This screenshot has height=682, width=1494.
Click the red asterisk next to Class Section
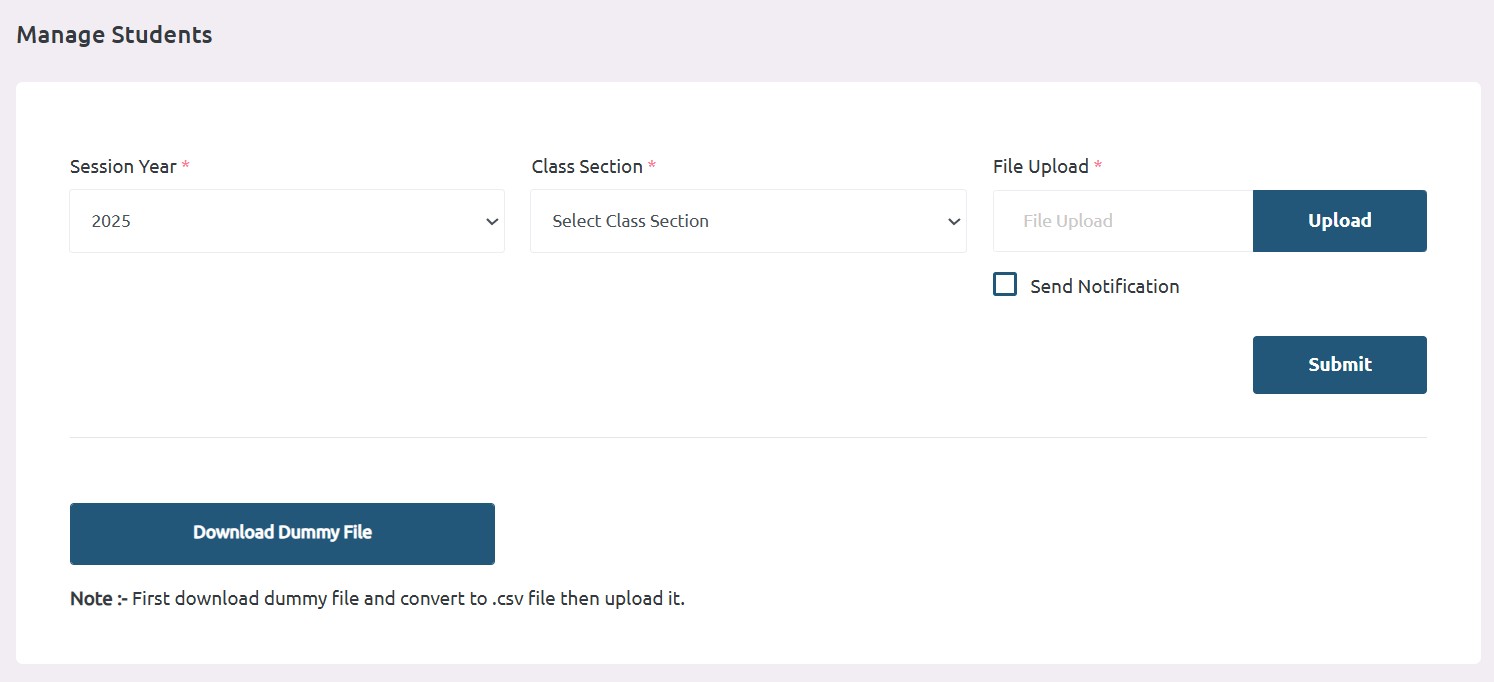tap(652, 166)
